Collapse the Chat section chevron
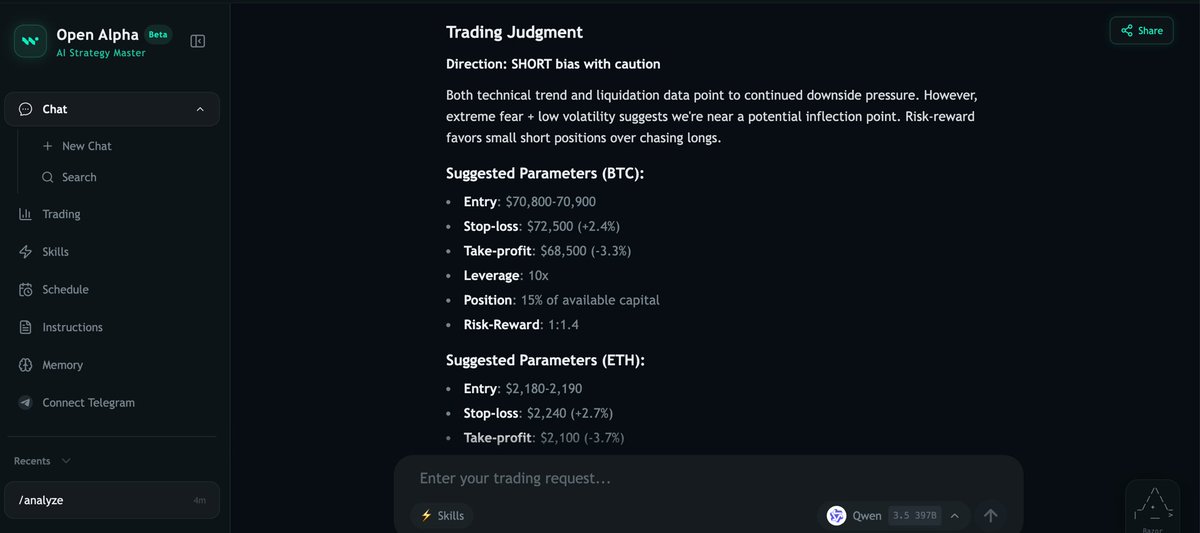The image size is (1200, 533). coord(199,109)
